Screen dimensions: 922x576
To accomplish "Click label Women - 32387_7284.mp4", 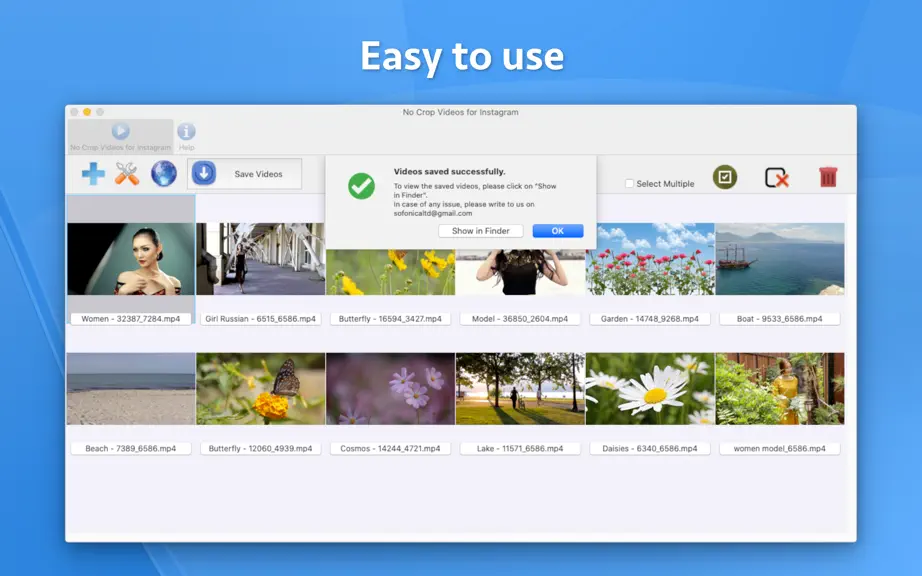I will [x=131, y=319].
